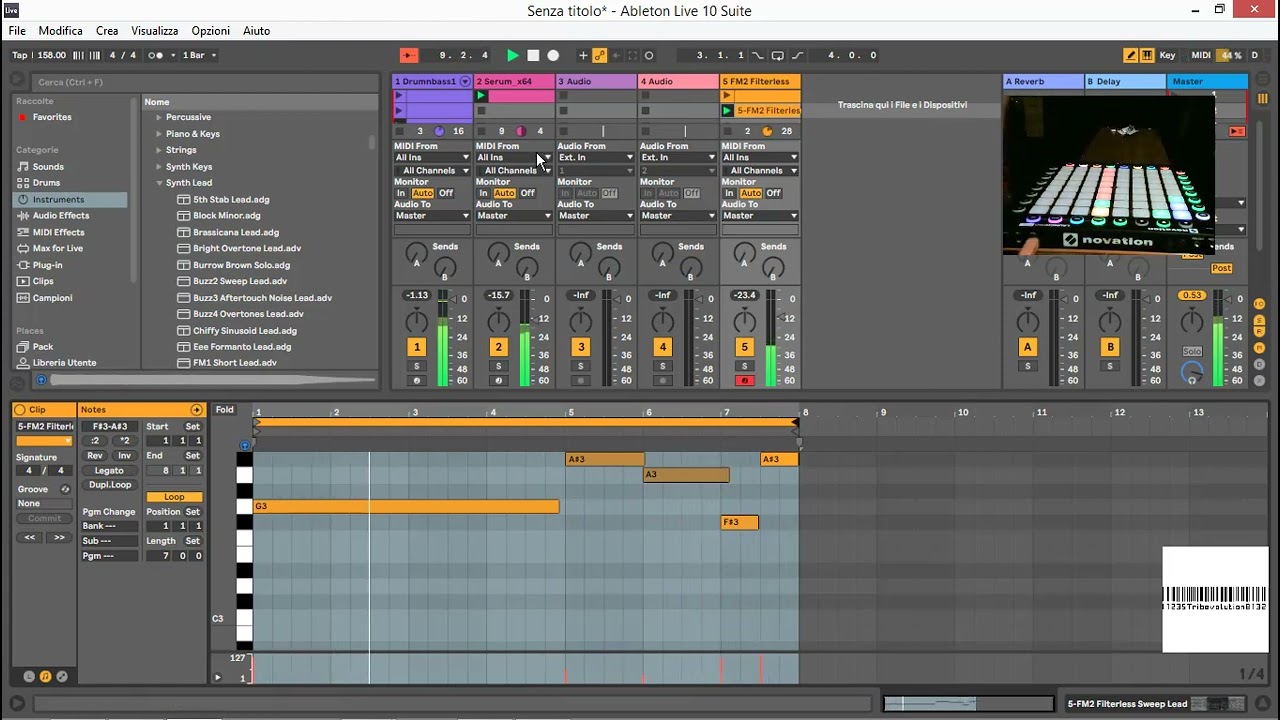Enable the Draw Mode pencil icon
This screenshot has width=1280, height=720.
(1131, 56)
